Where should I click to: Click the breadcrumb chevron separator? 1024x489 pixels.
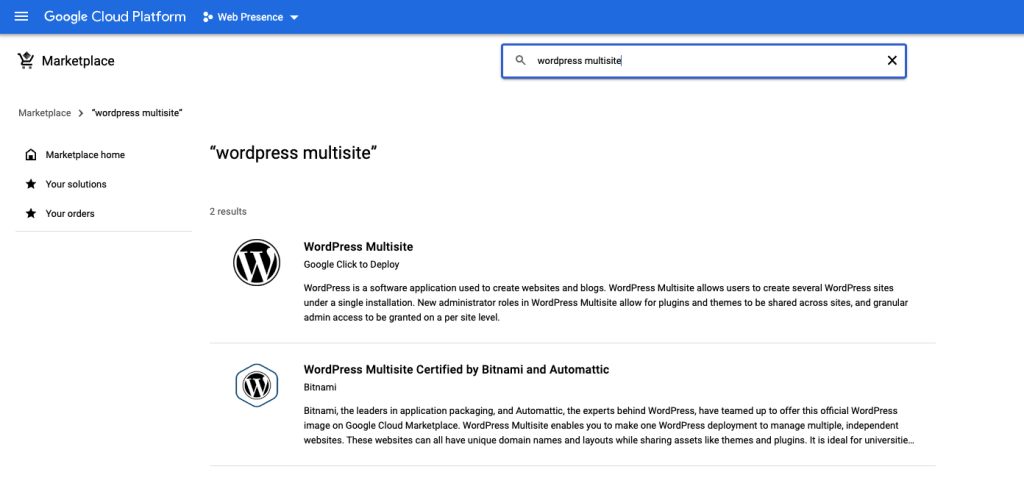click(x=80, y=113)
